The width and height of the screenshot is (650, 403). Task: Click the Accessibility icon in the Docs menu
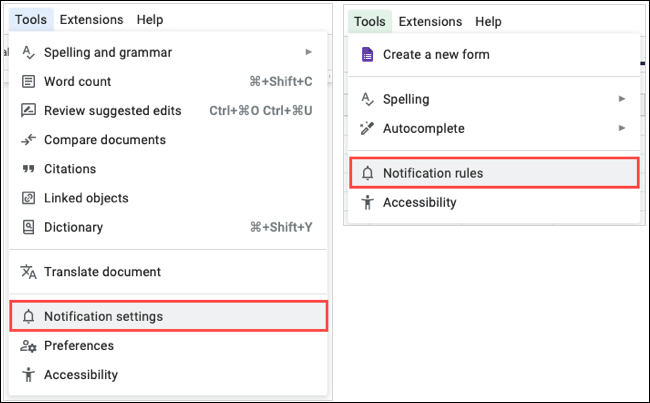(28, 375)
